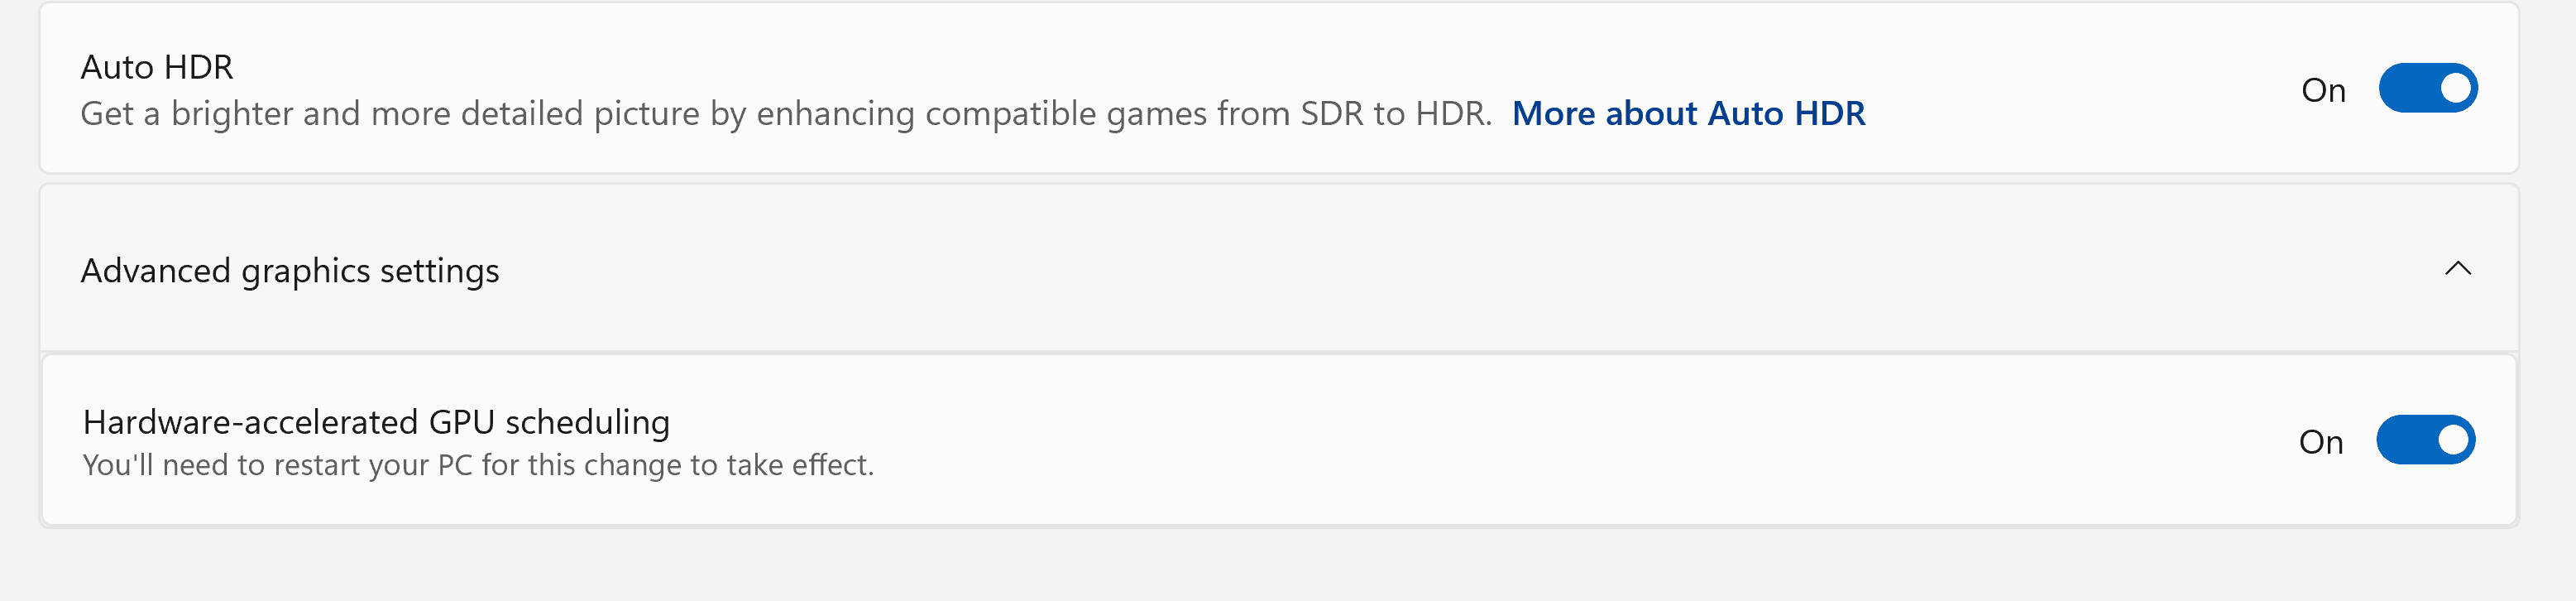Select the On label beside GPU scheduling

tap(2321, 442)
